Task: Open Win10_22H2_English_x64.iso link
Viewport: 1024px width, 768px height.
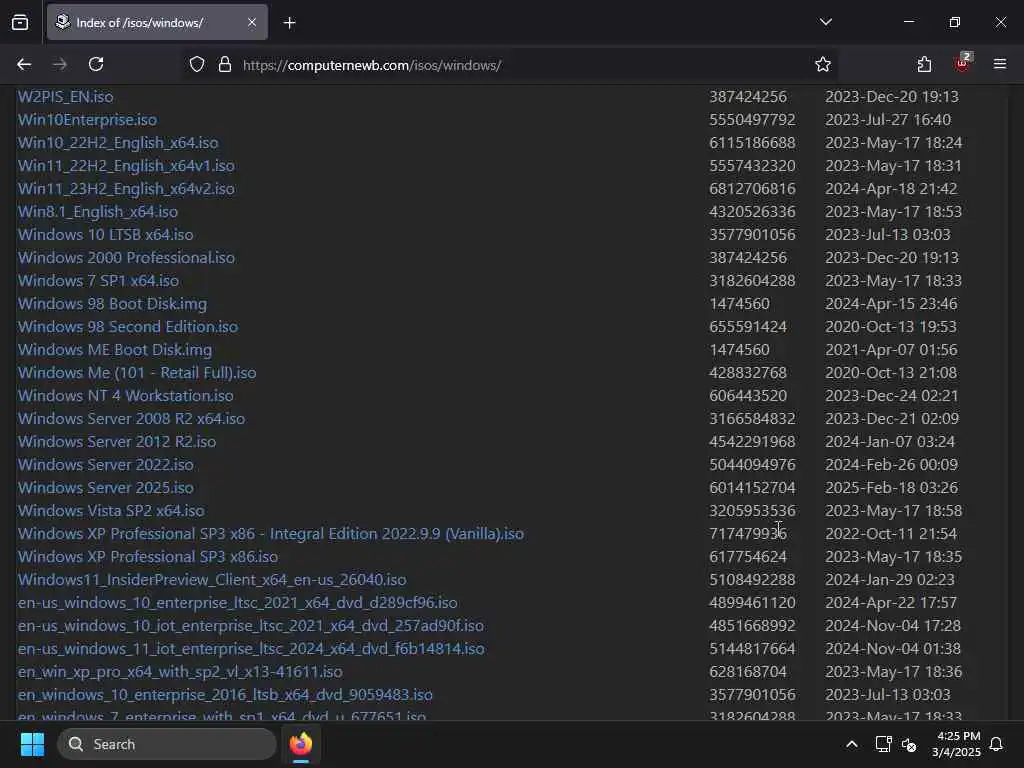Action: coord(118,142)
